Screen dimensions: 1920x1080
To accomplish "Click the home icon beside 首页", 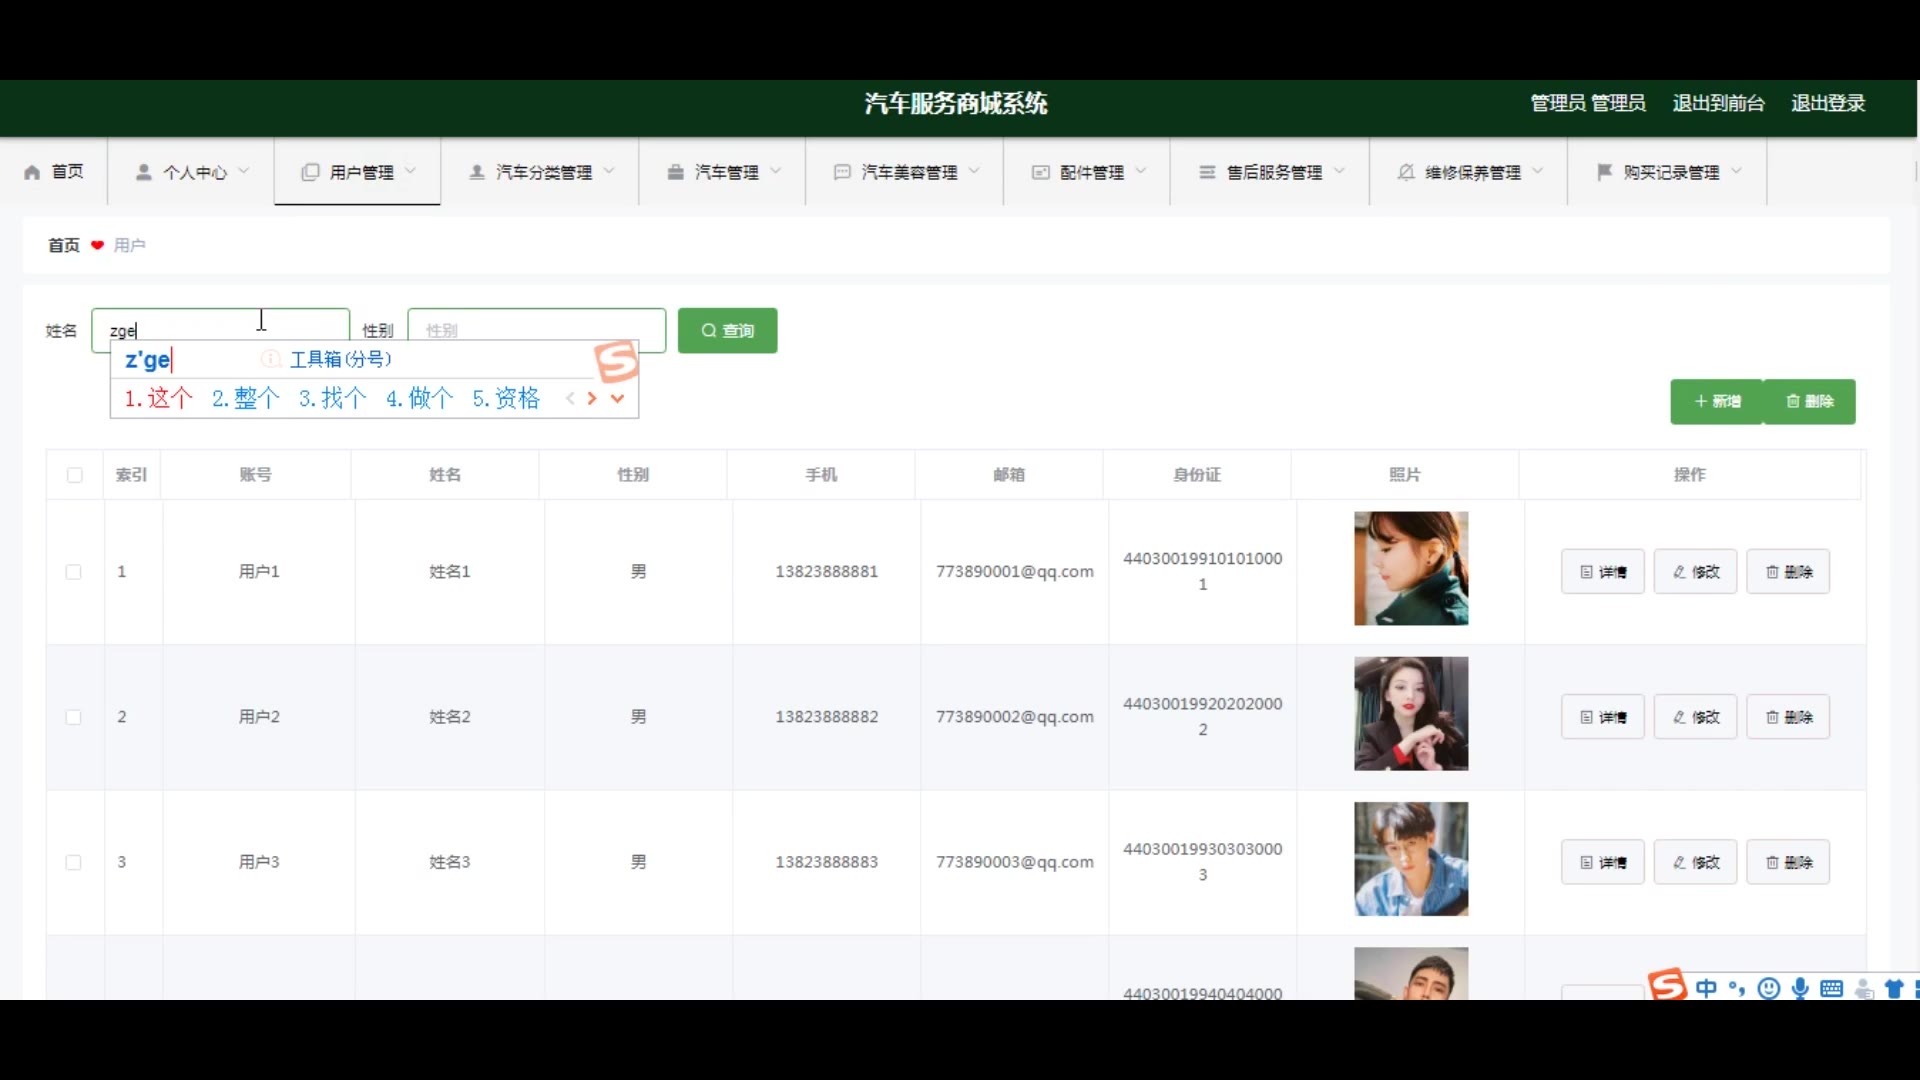I will (32, 172).
